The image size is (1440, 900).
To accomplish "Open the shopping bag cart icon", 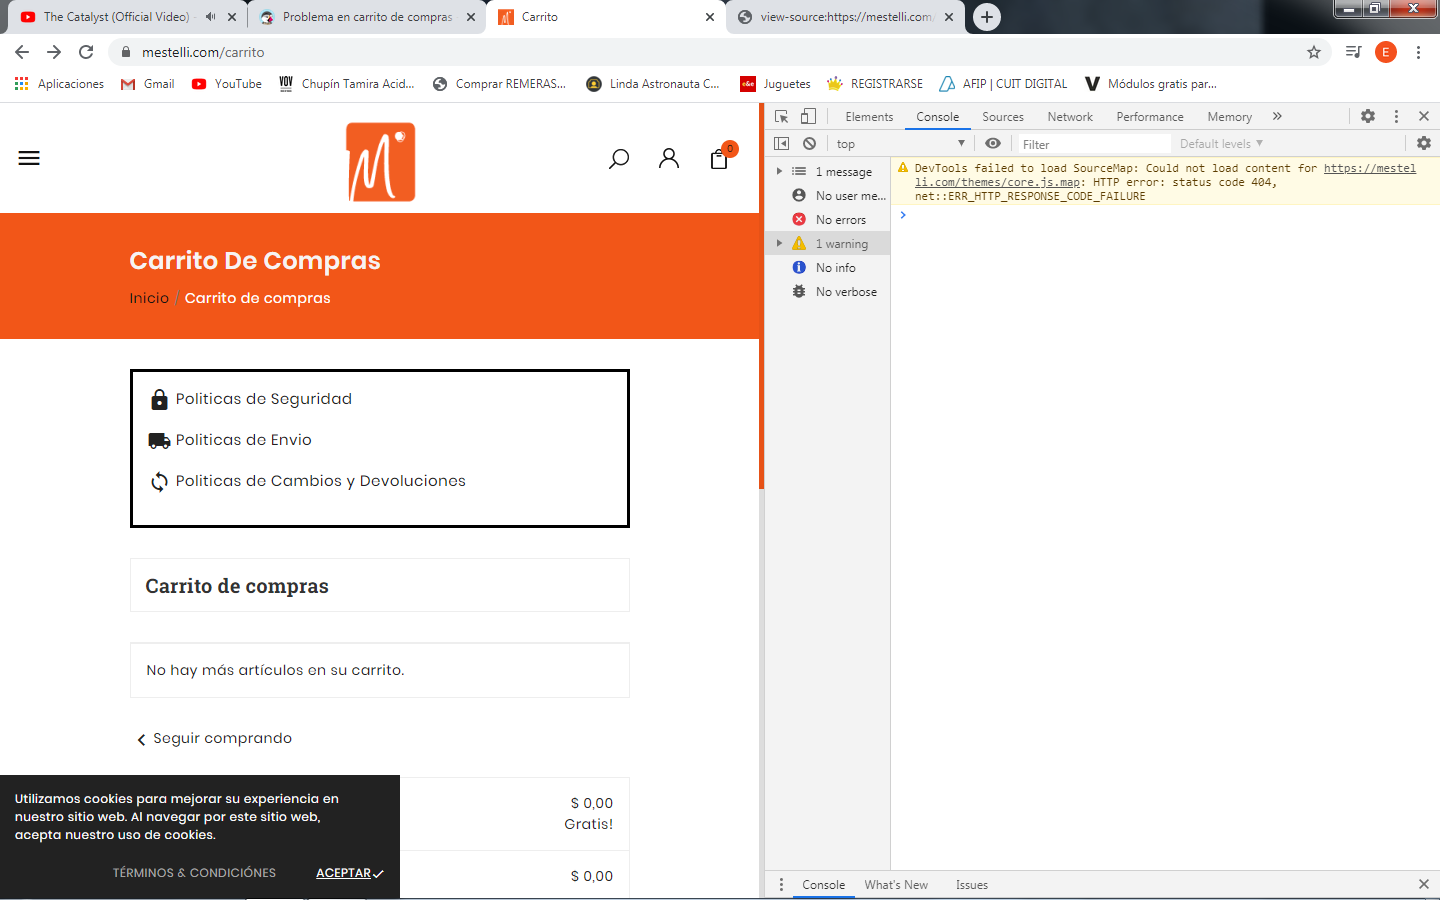I will [720, 157].
